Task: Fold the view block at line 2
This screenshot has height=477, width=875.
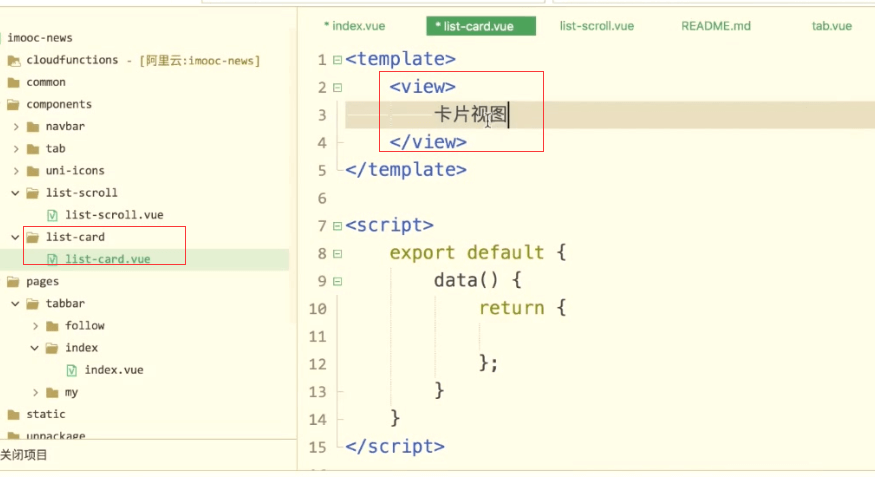Action: coord(338,88)
